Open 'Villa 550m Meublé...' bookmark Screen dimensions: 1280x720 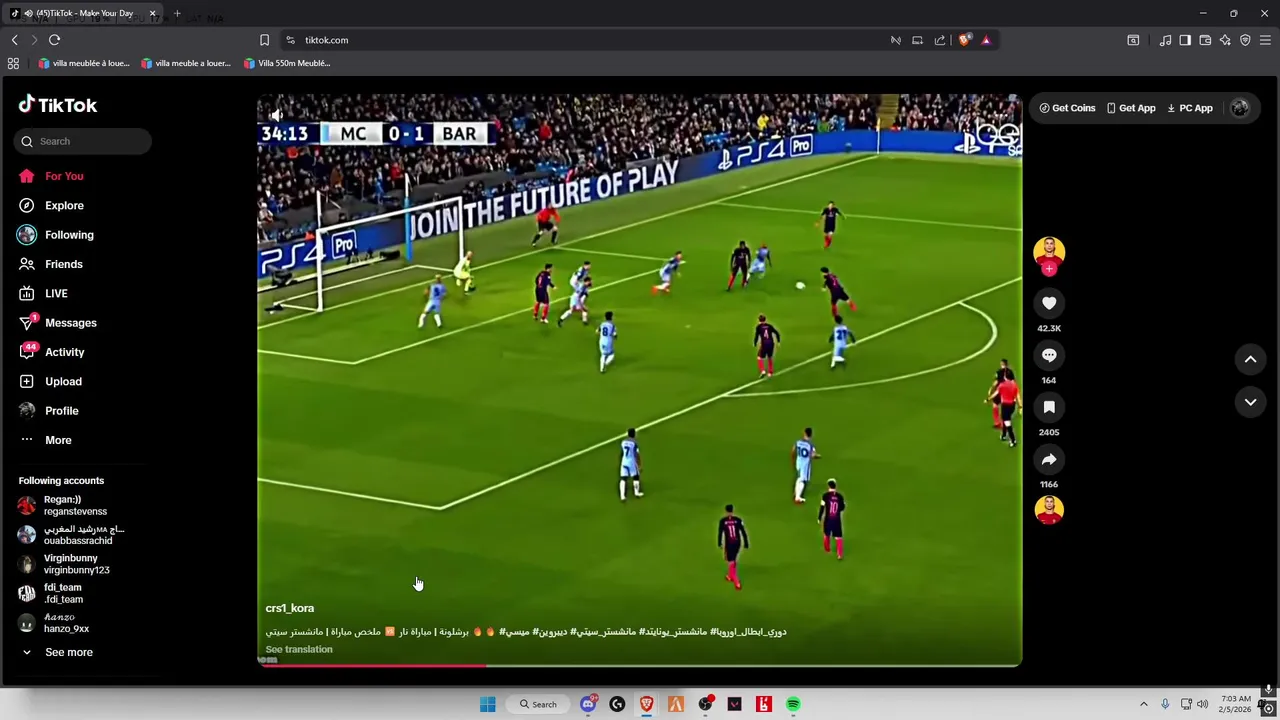point(287,63)
